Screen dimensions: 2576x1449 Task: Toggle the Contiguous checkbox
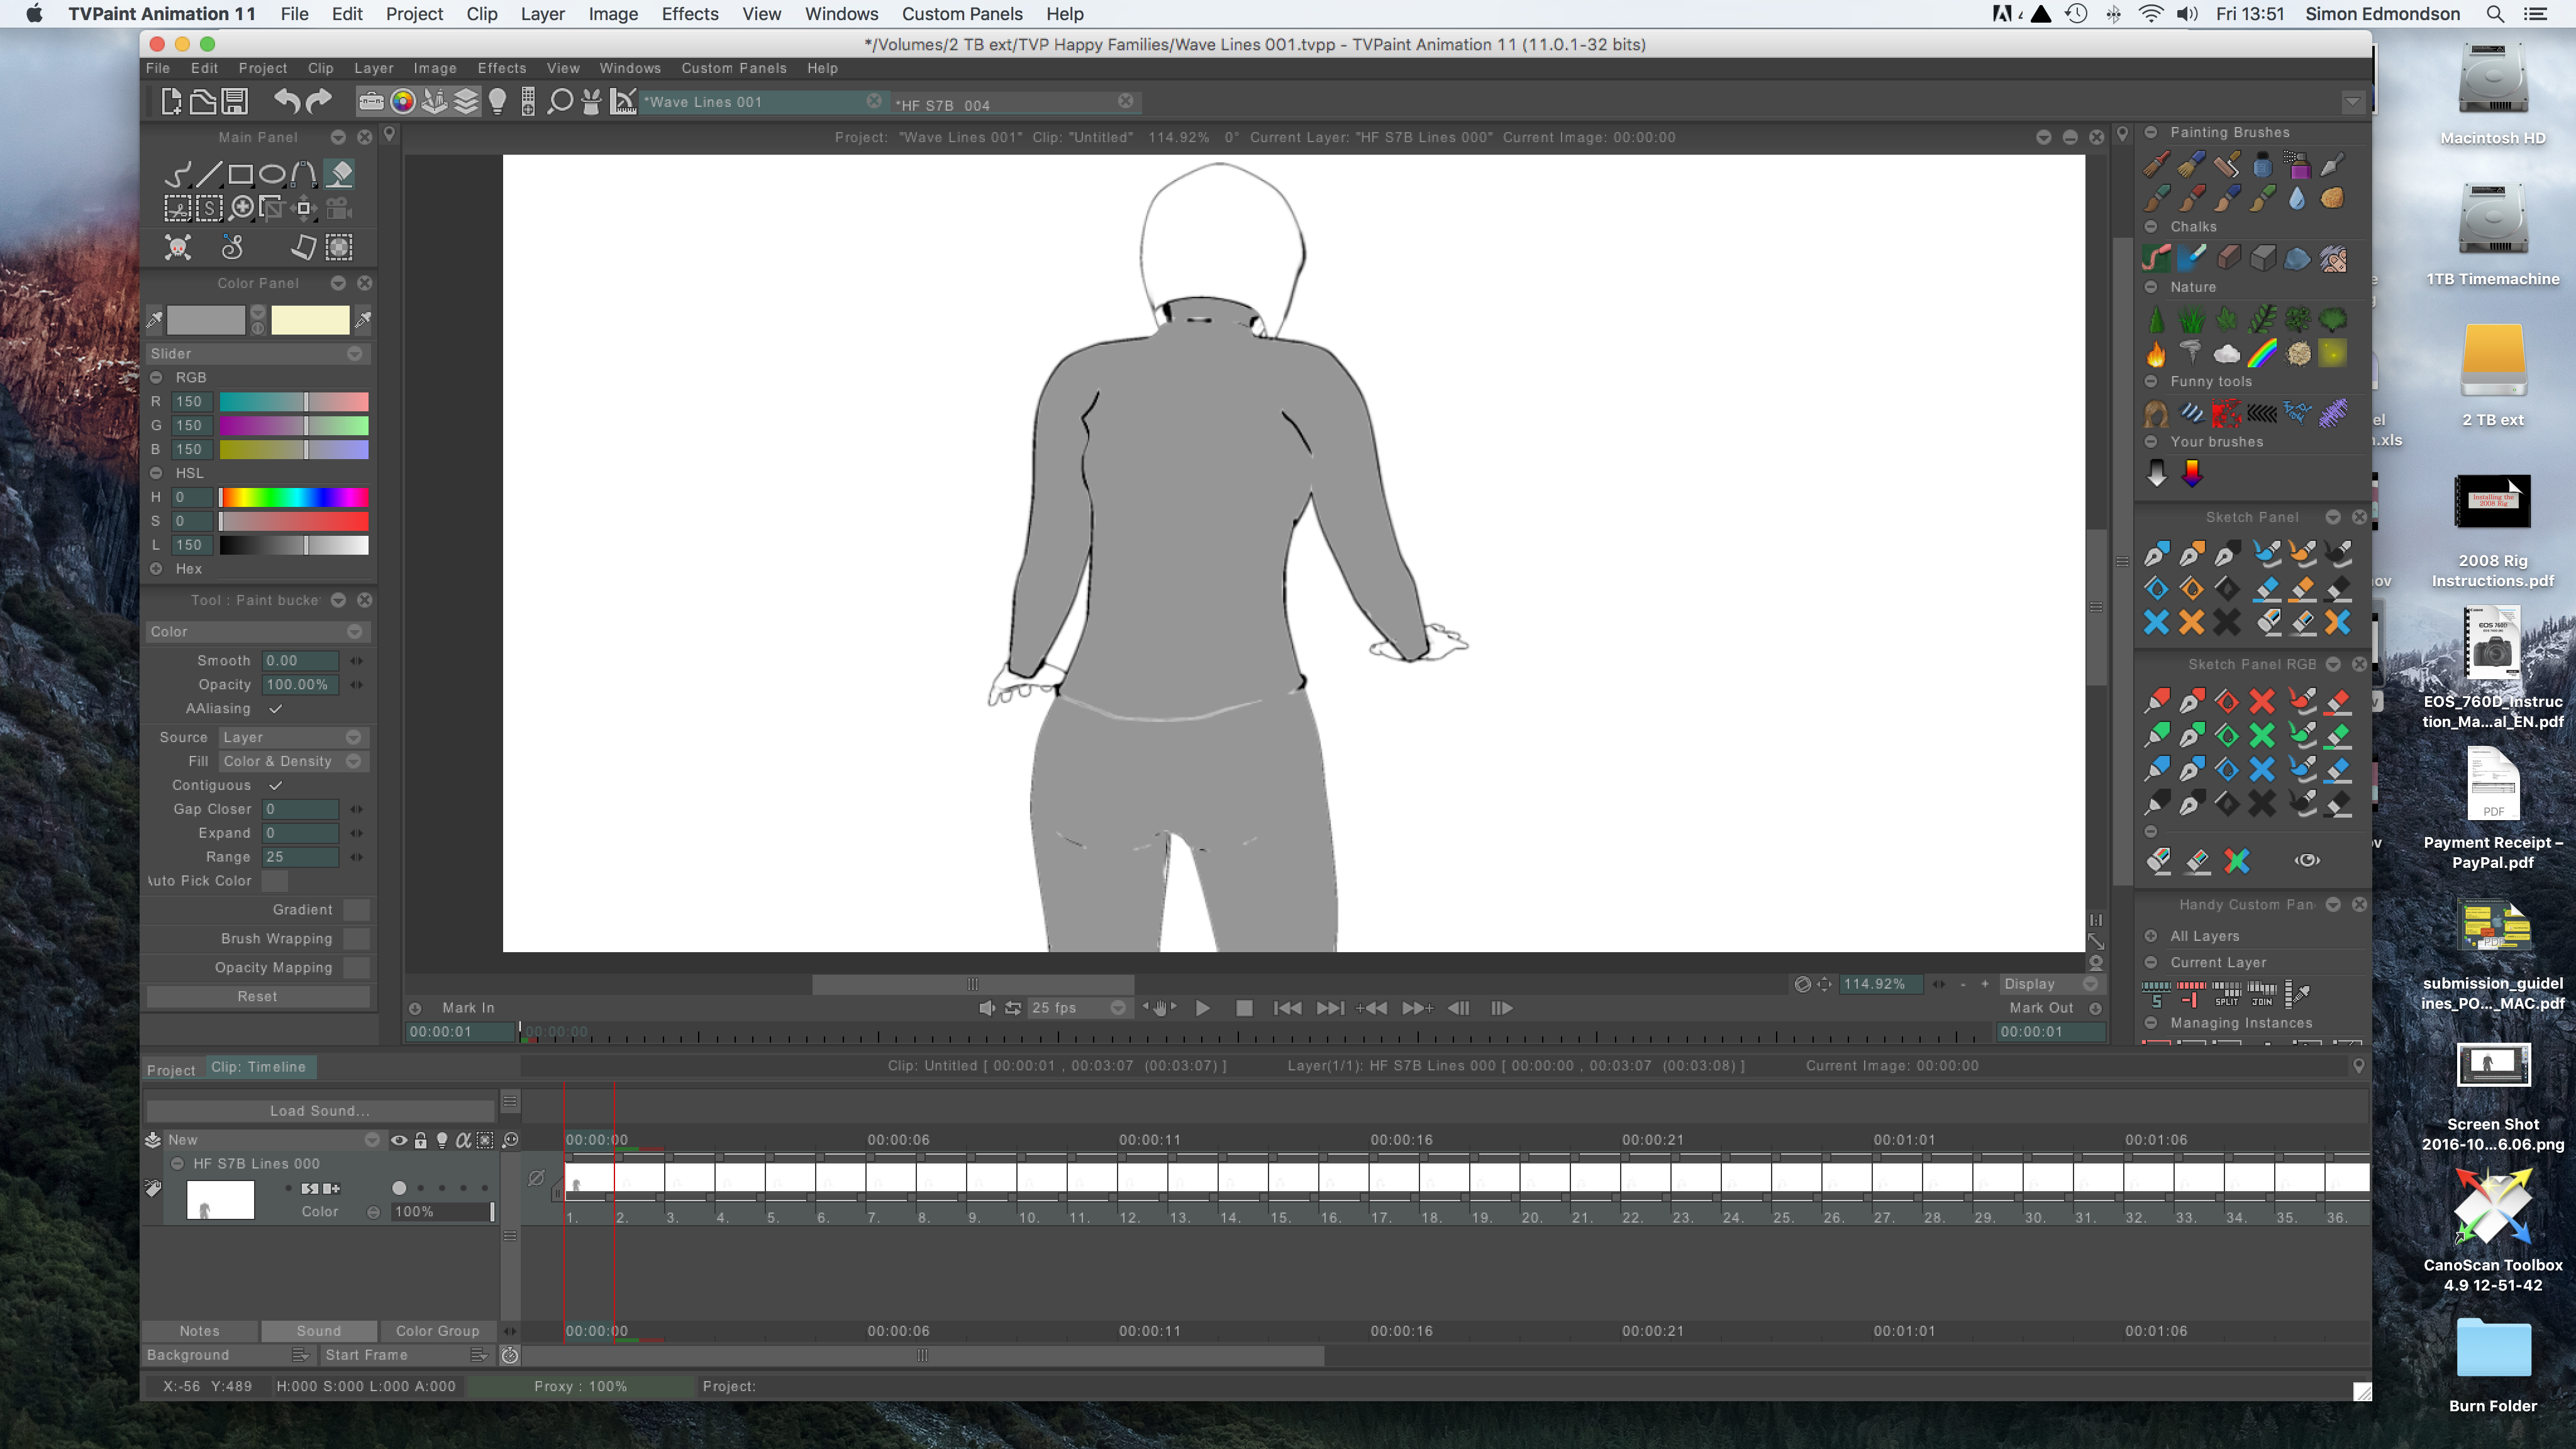275,785
